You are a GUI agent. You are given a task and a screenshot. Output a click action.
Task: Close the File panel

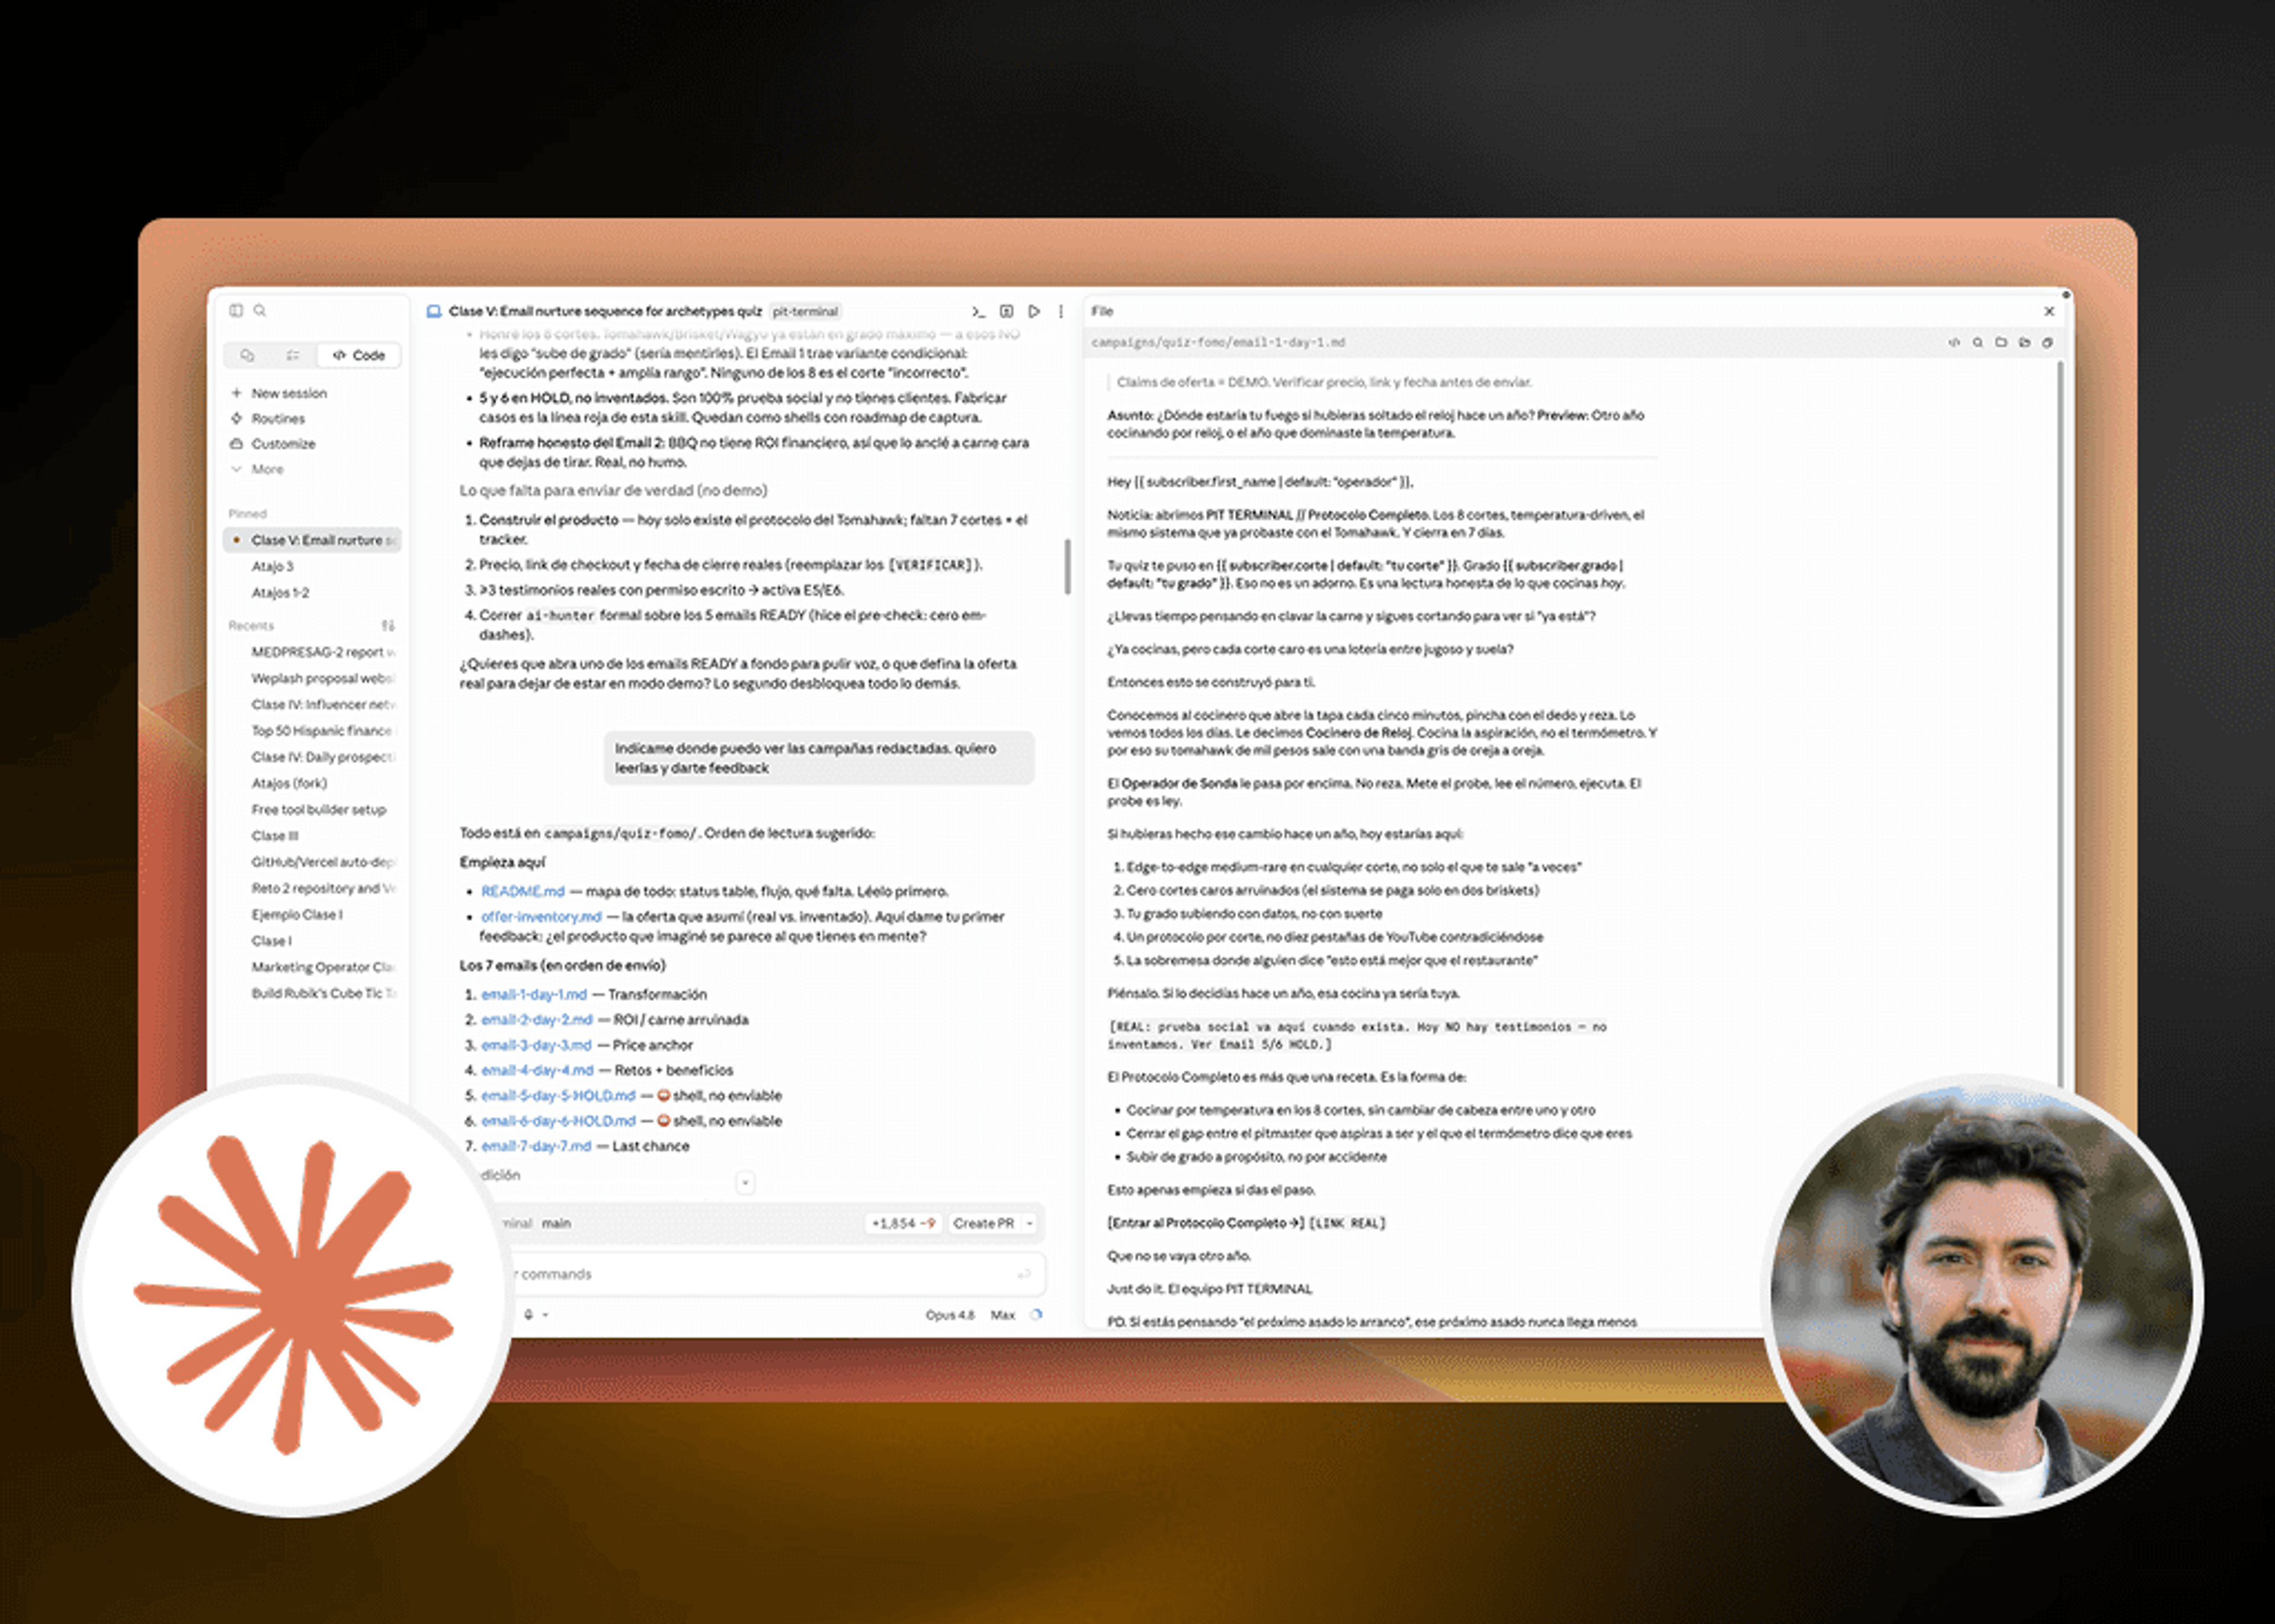(x=2049, y=311)
